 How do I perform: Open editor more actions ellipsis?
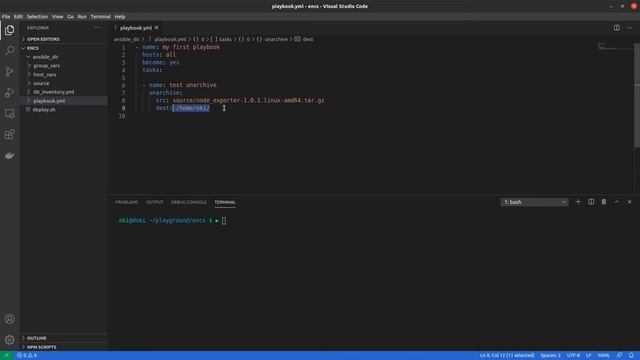click(629, 28)
